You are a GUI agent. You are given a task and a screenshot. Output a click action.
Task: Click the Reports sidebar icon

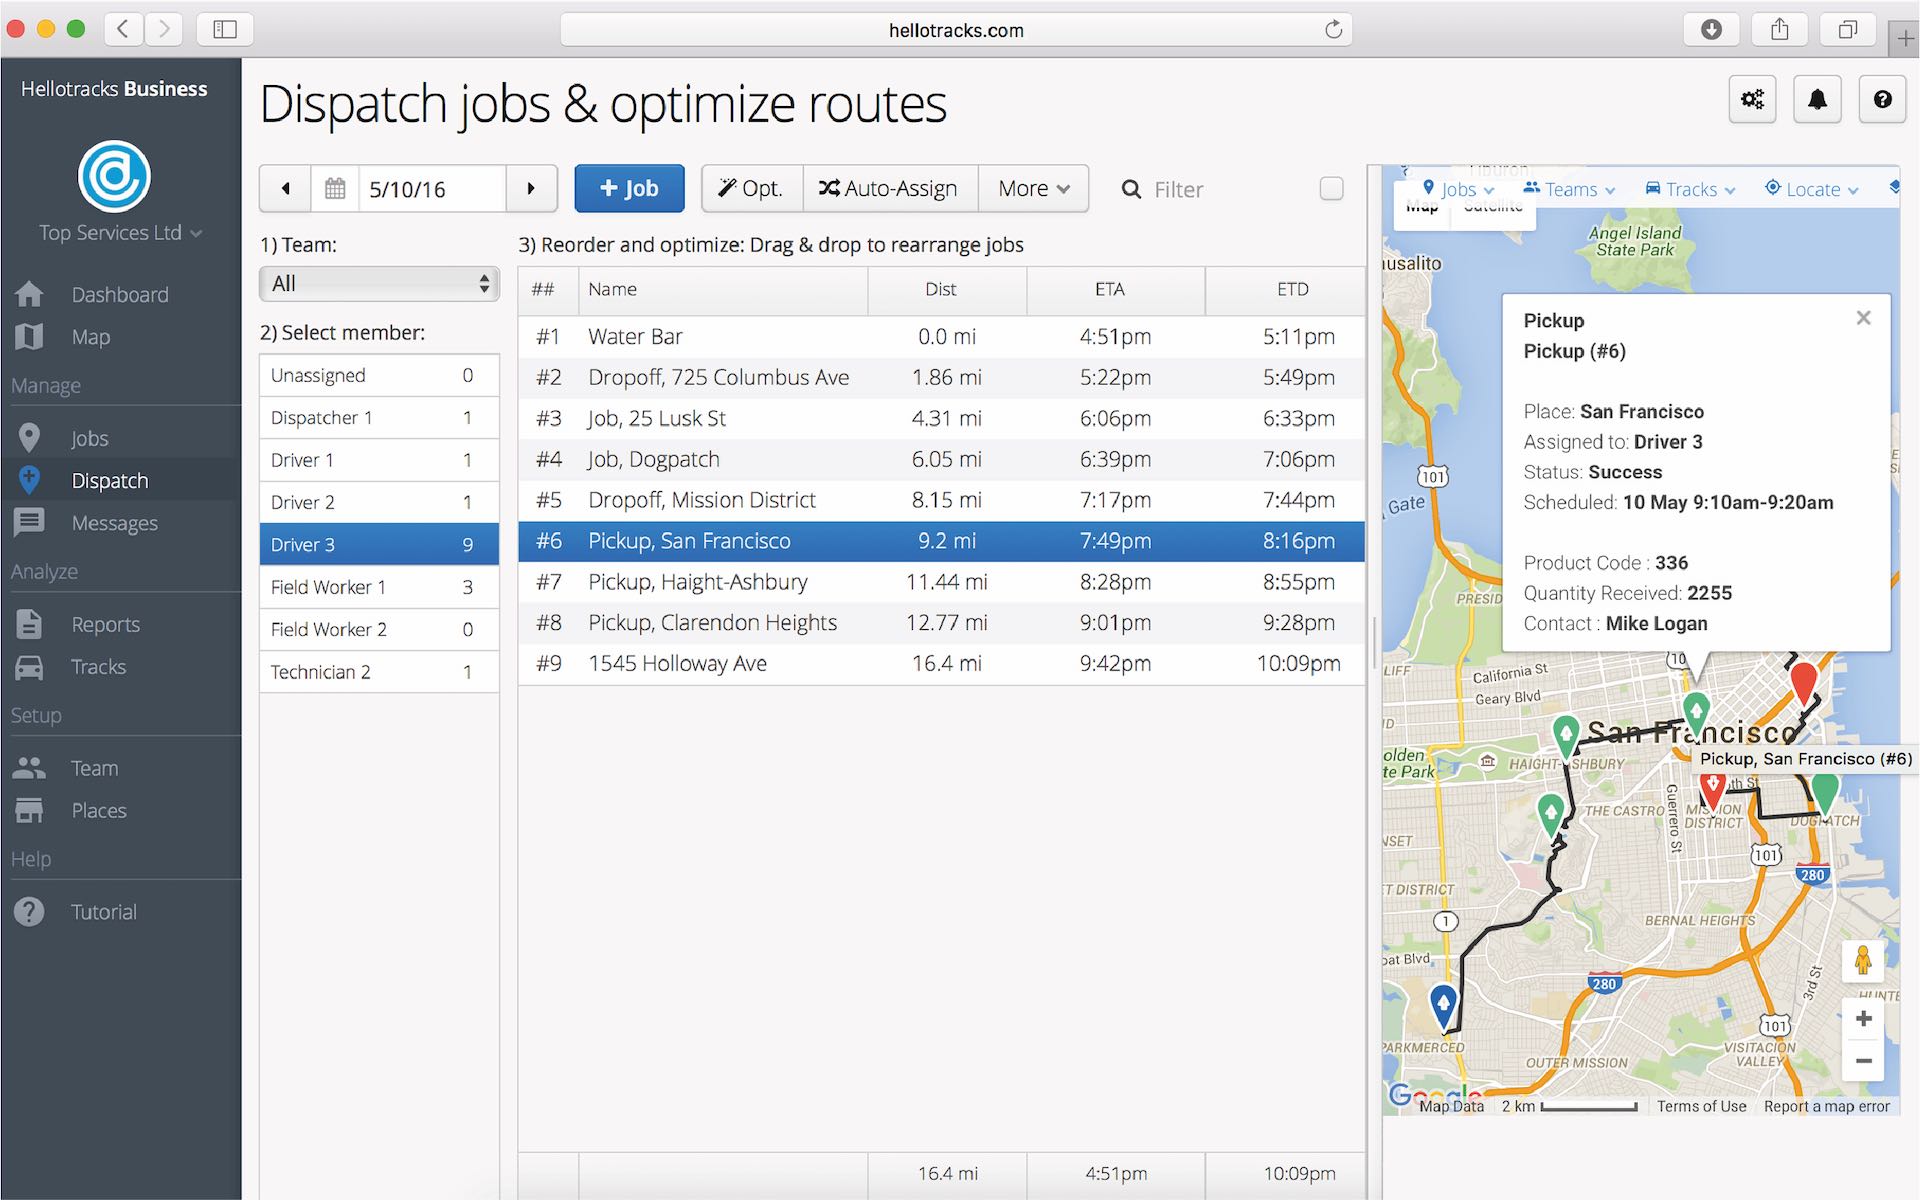pos(32,624)
